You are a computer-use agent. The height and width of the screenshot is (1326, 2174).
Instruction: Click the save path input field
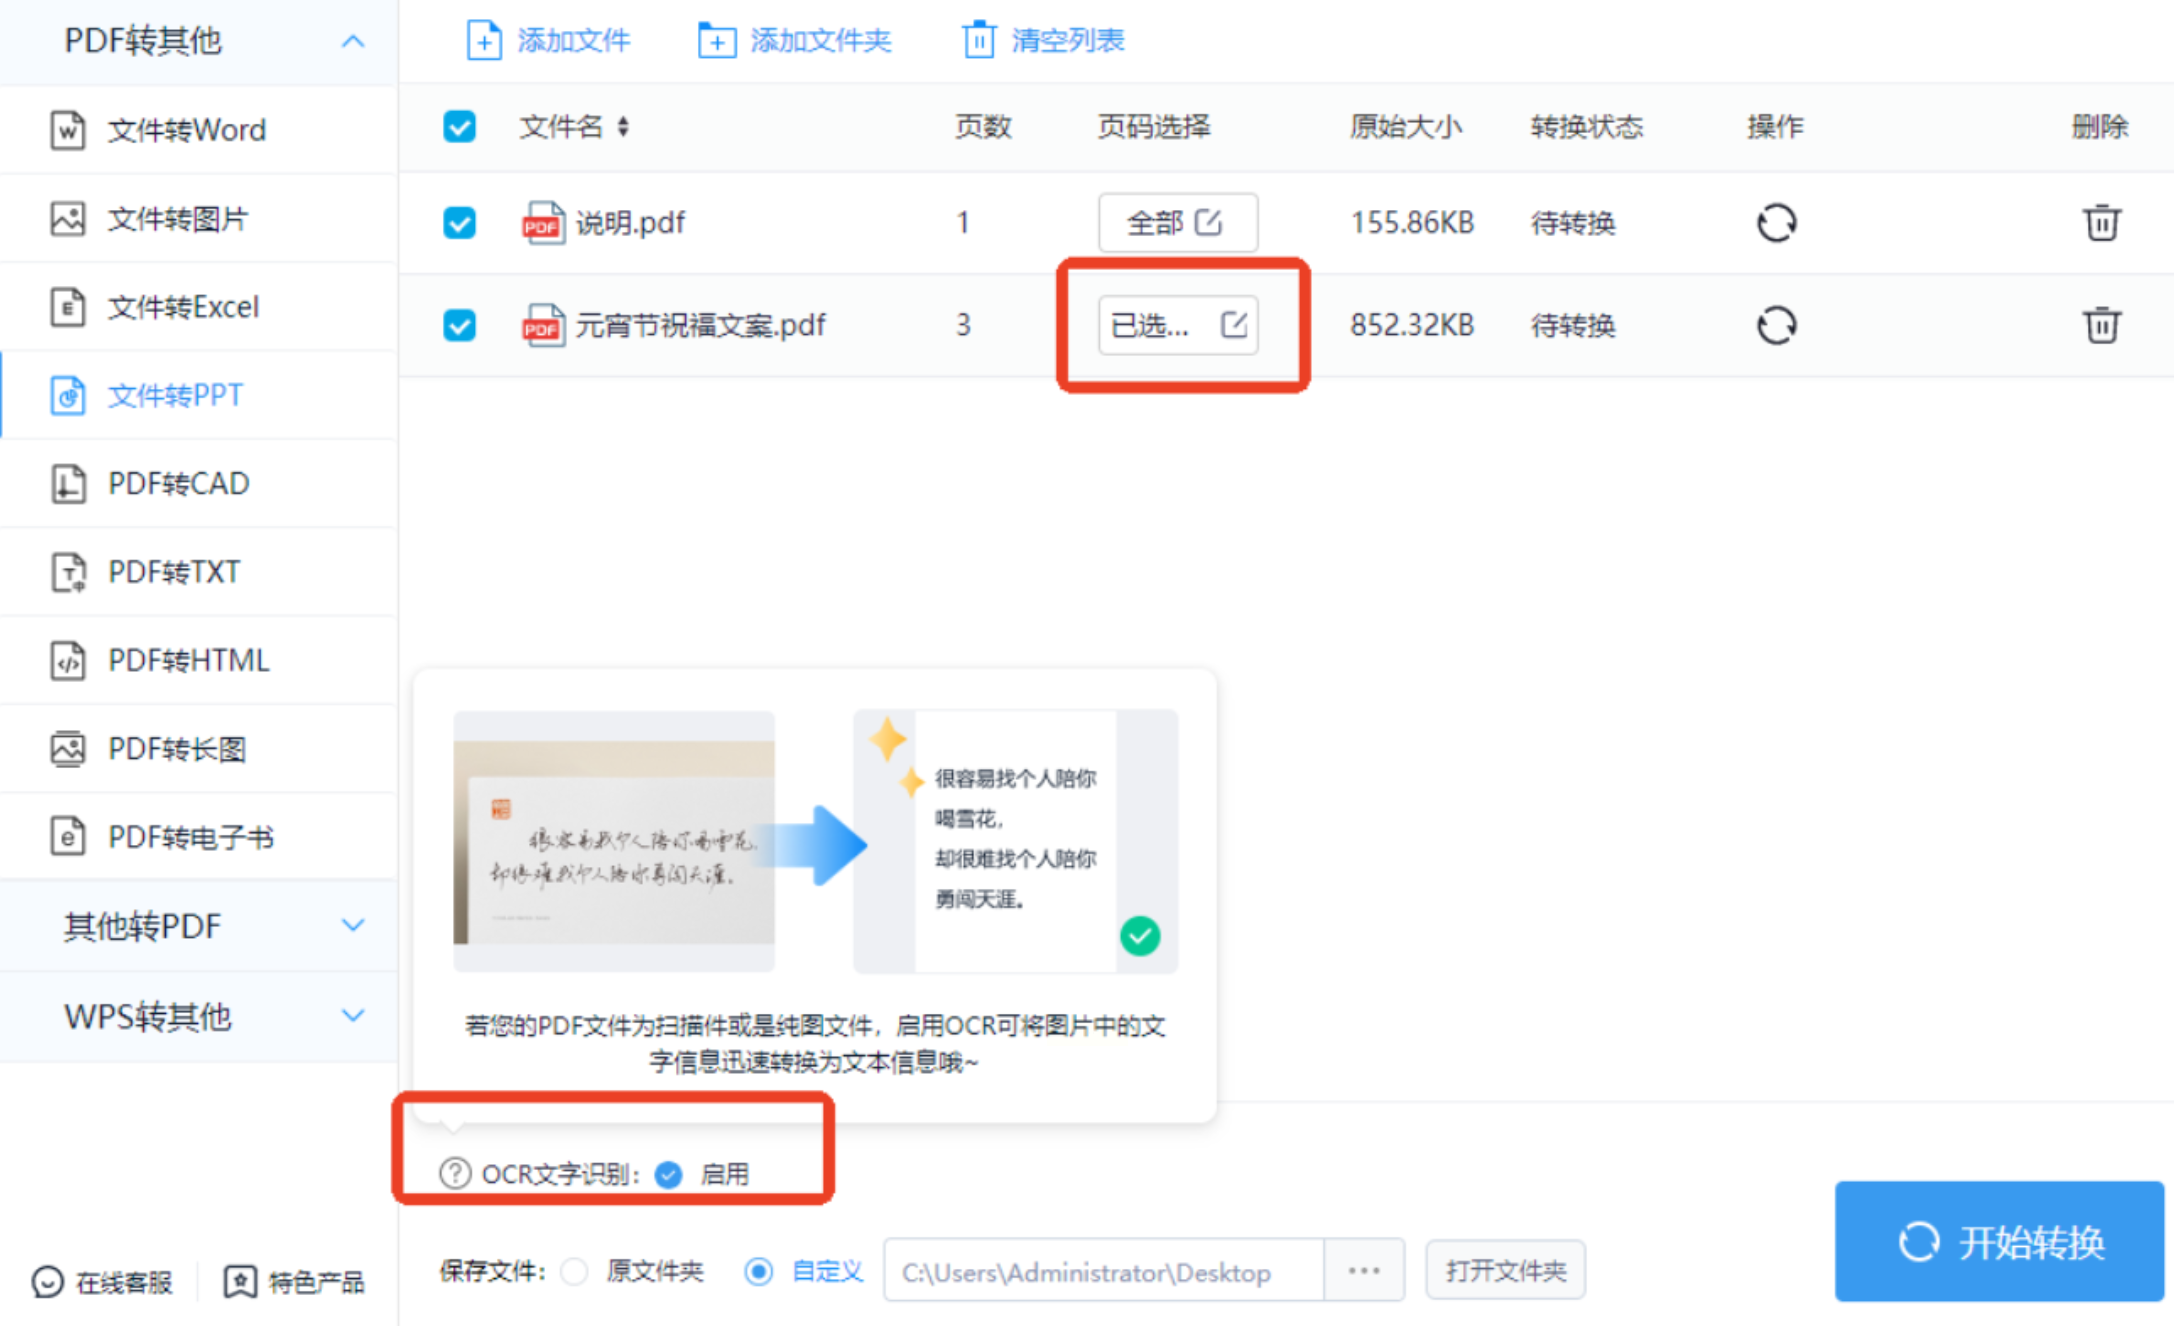1102,1272
